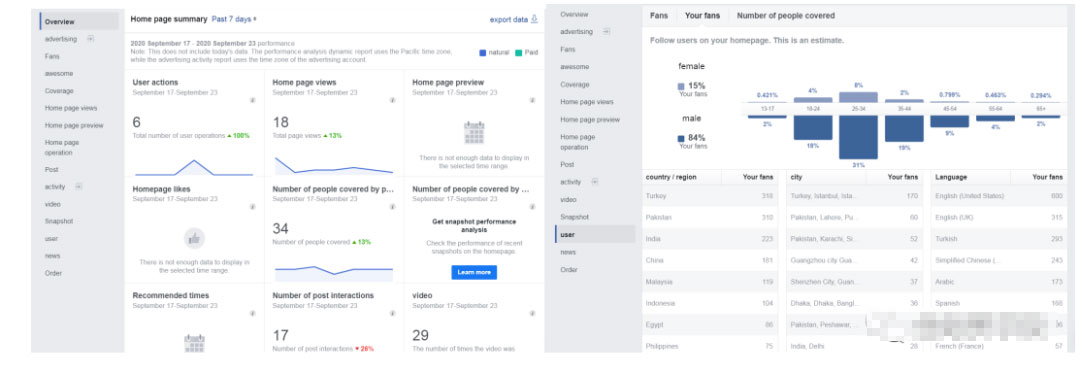Expand activity in the Home page summary sidebar
1080x374 pixels.
click(x=79, y=187)
